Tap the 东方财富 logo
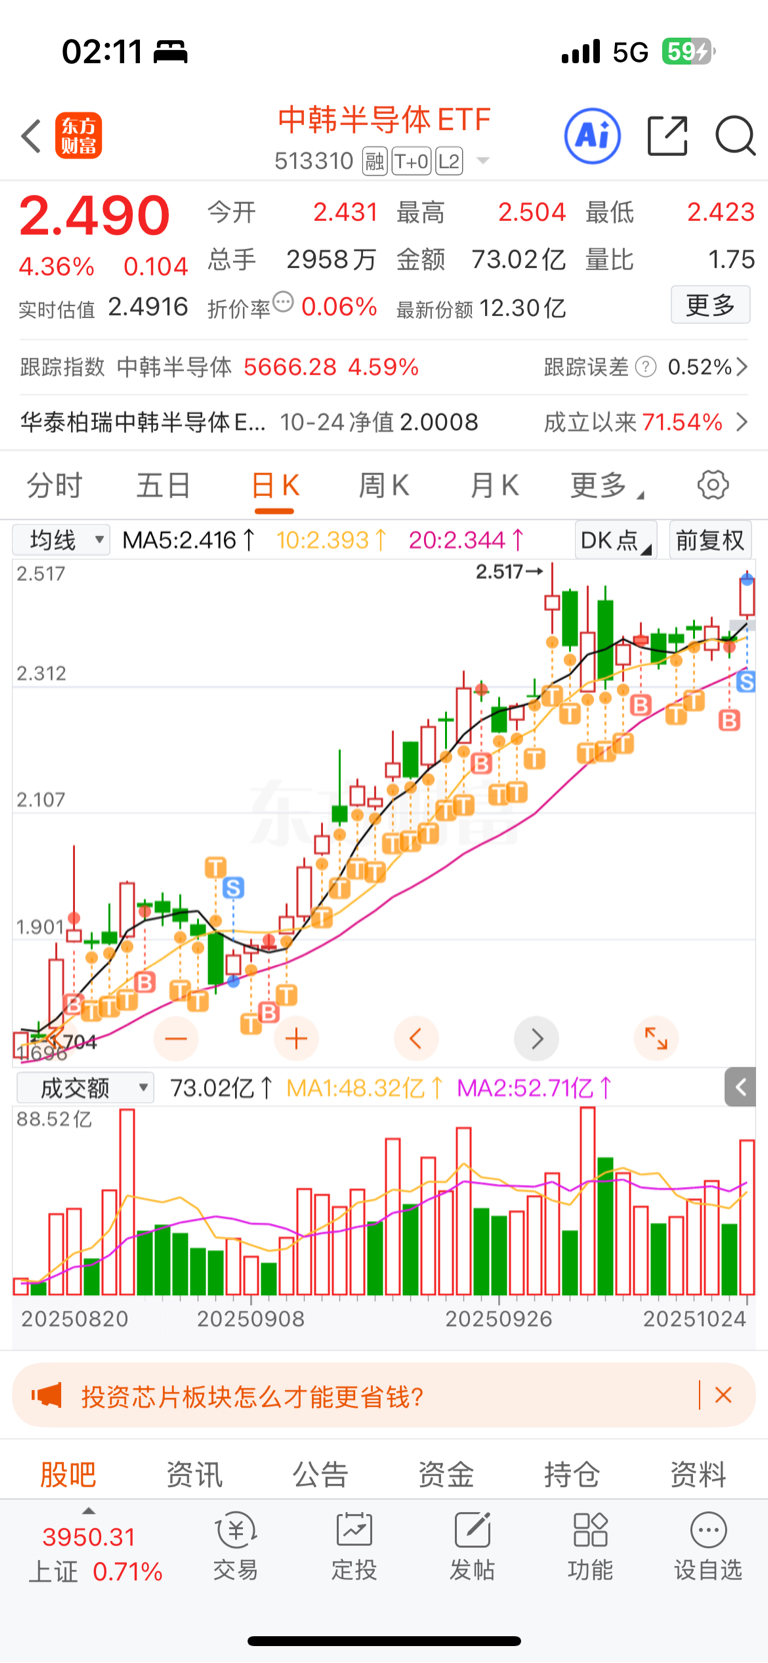Viewport: 768px width, 1663px height. pos(78,136)
